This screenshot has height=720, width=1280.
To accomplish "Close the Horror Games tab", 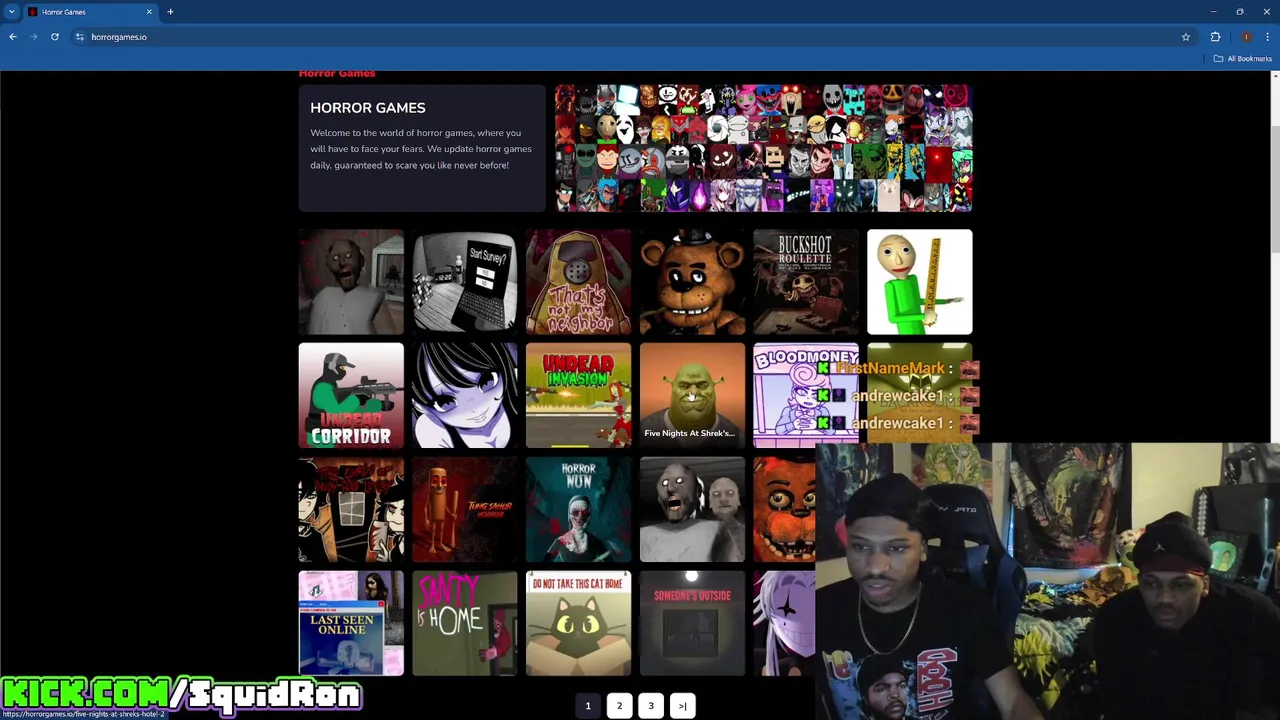I will coord(149,12).
